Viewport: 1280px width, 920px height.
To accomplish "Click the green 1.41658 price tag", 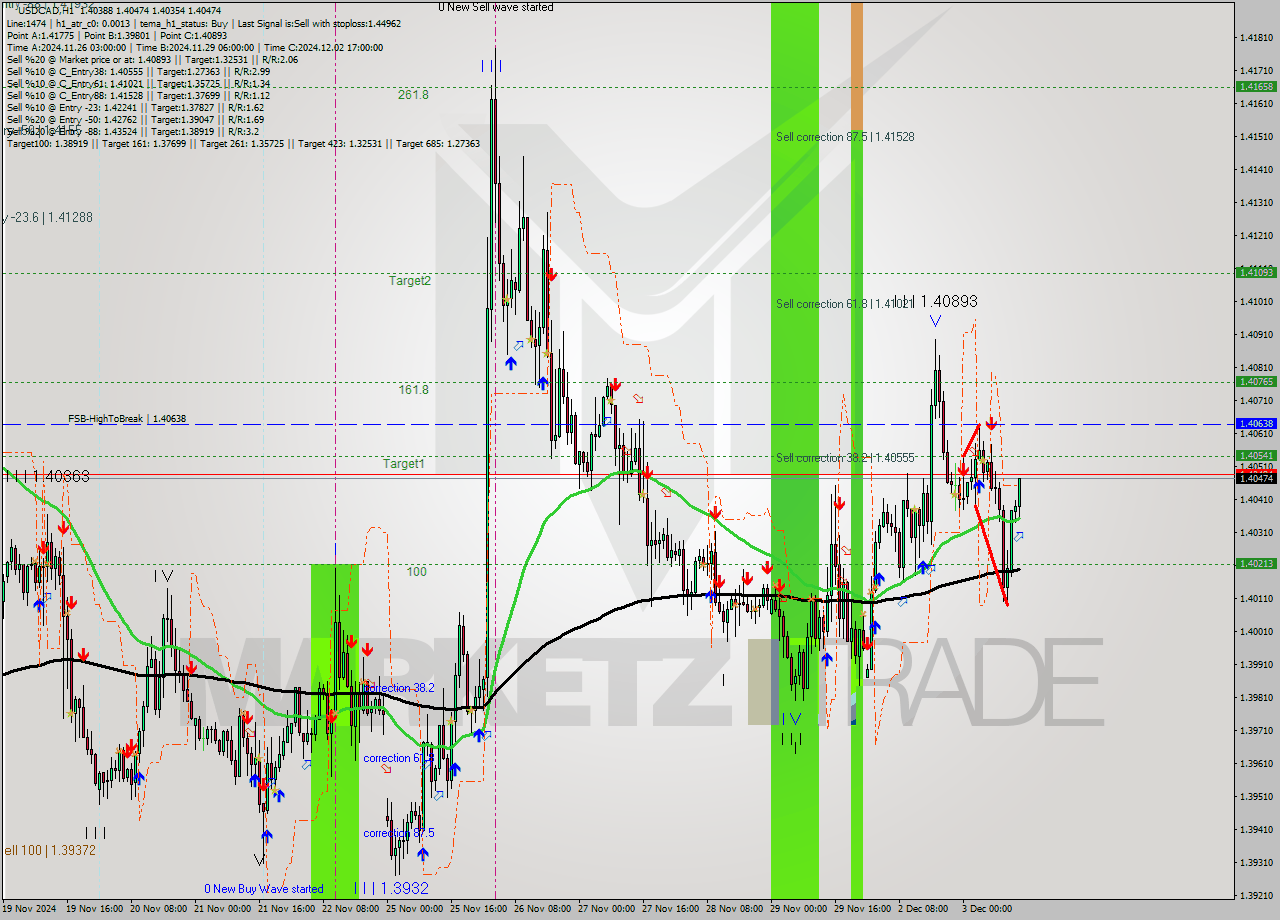I will click(1256, 87).
